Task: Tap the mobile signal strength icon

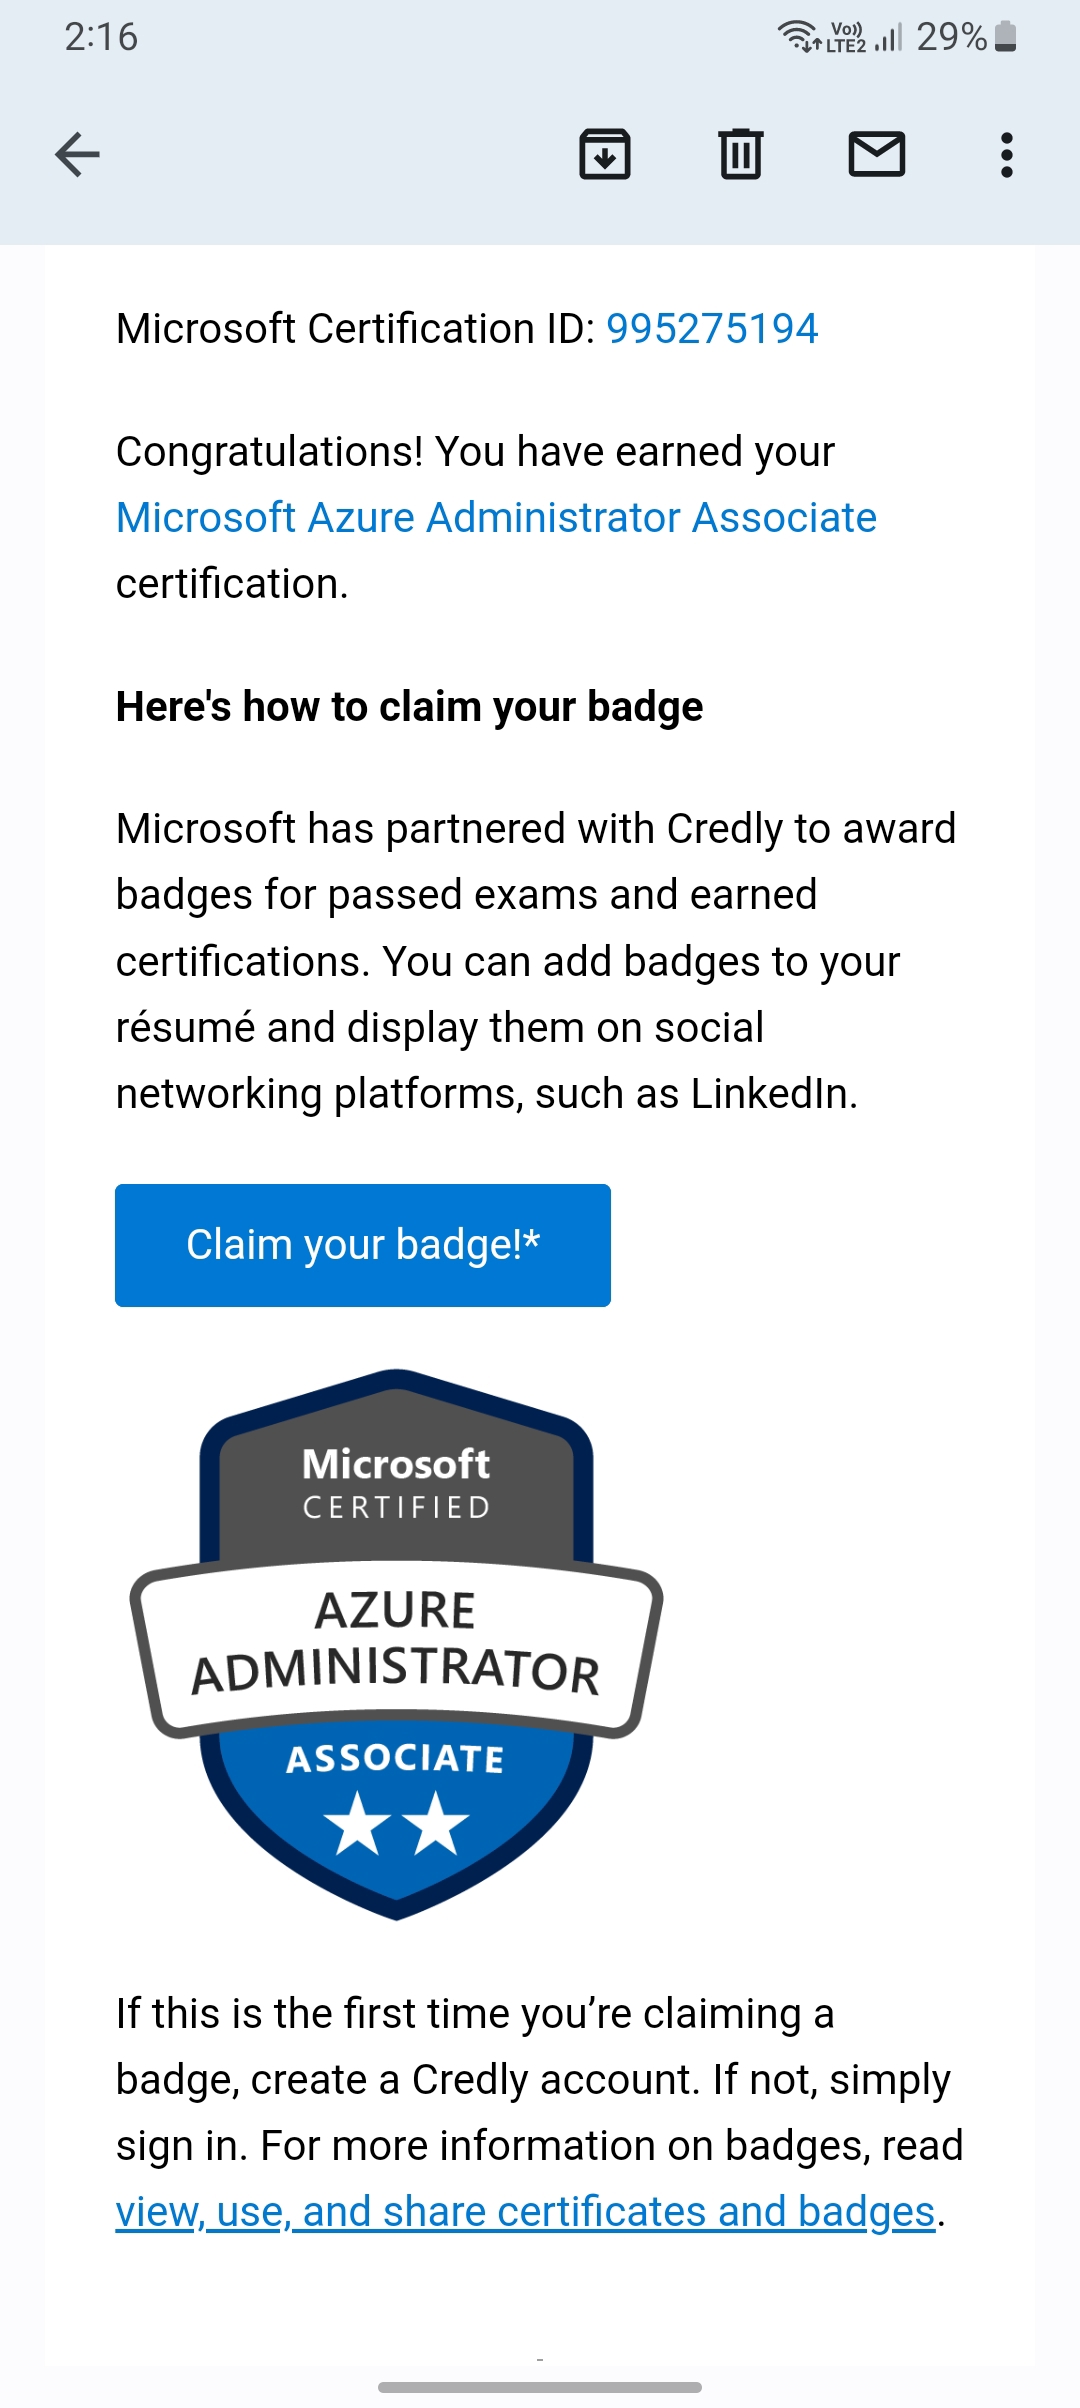Action: 884,37
